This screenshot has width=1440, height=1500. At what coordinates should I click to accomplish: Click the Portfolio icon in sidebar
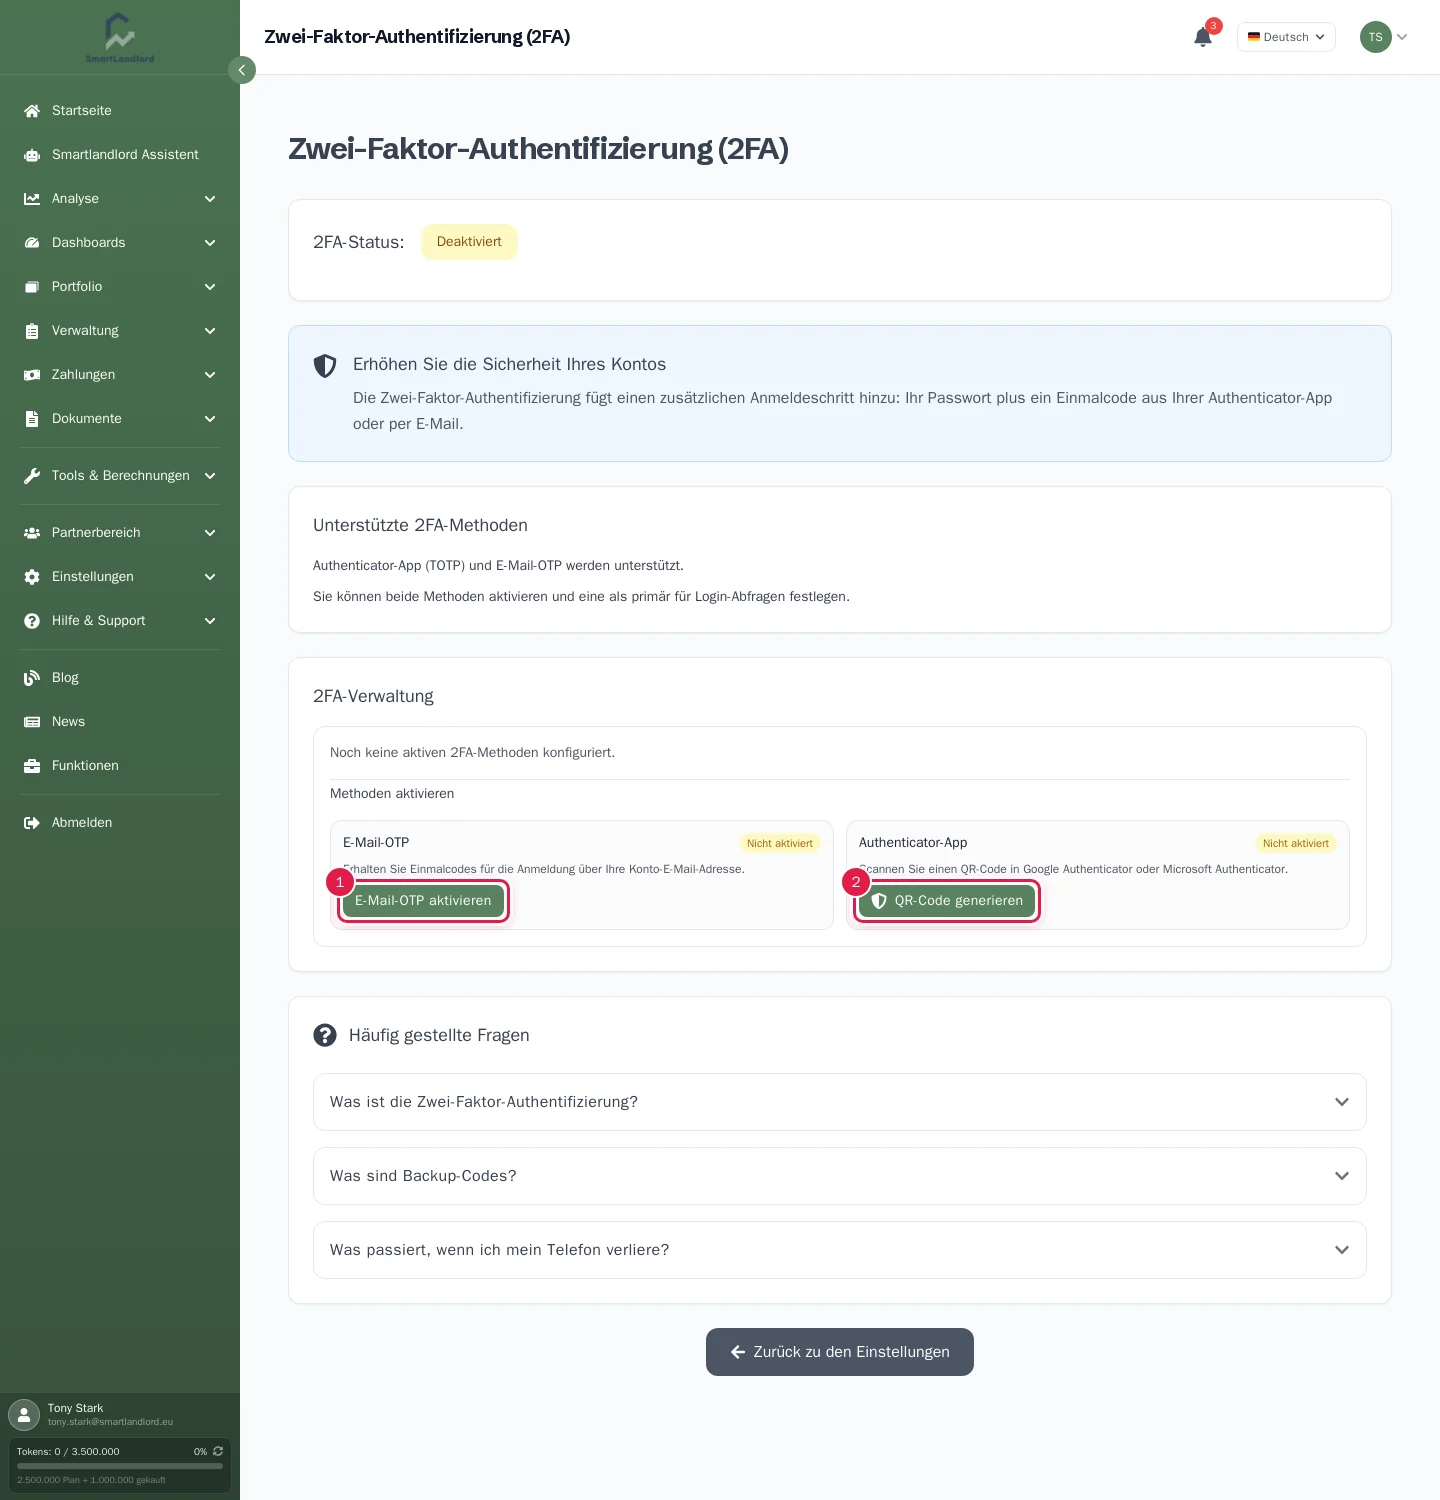pos(32,287)
